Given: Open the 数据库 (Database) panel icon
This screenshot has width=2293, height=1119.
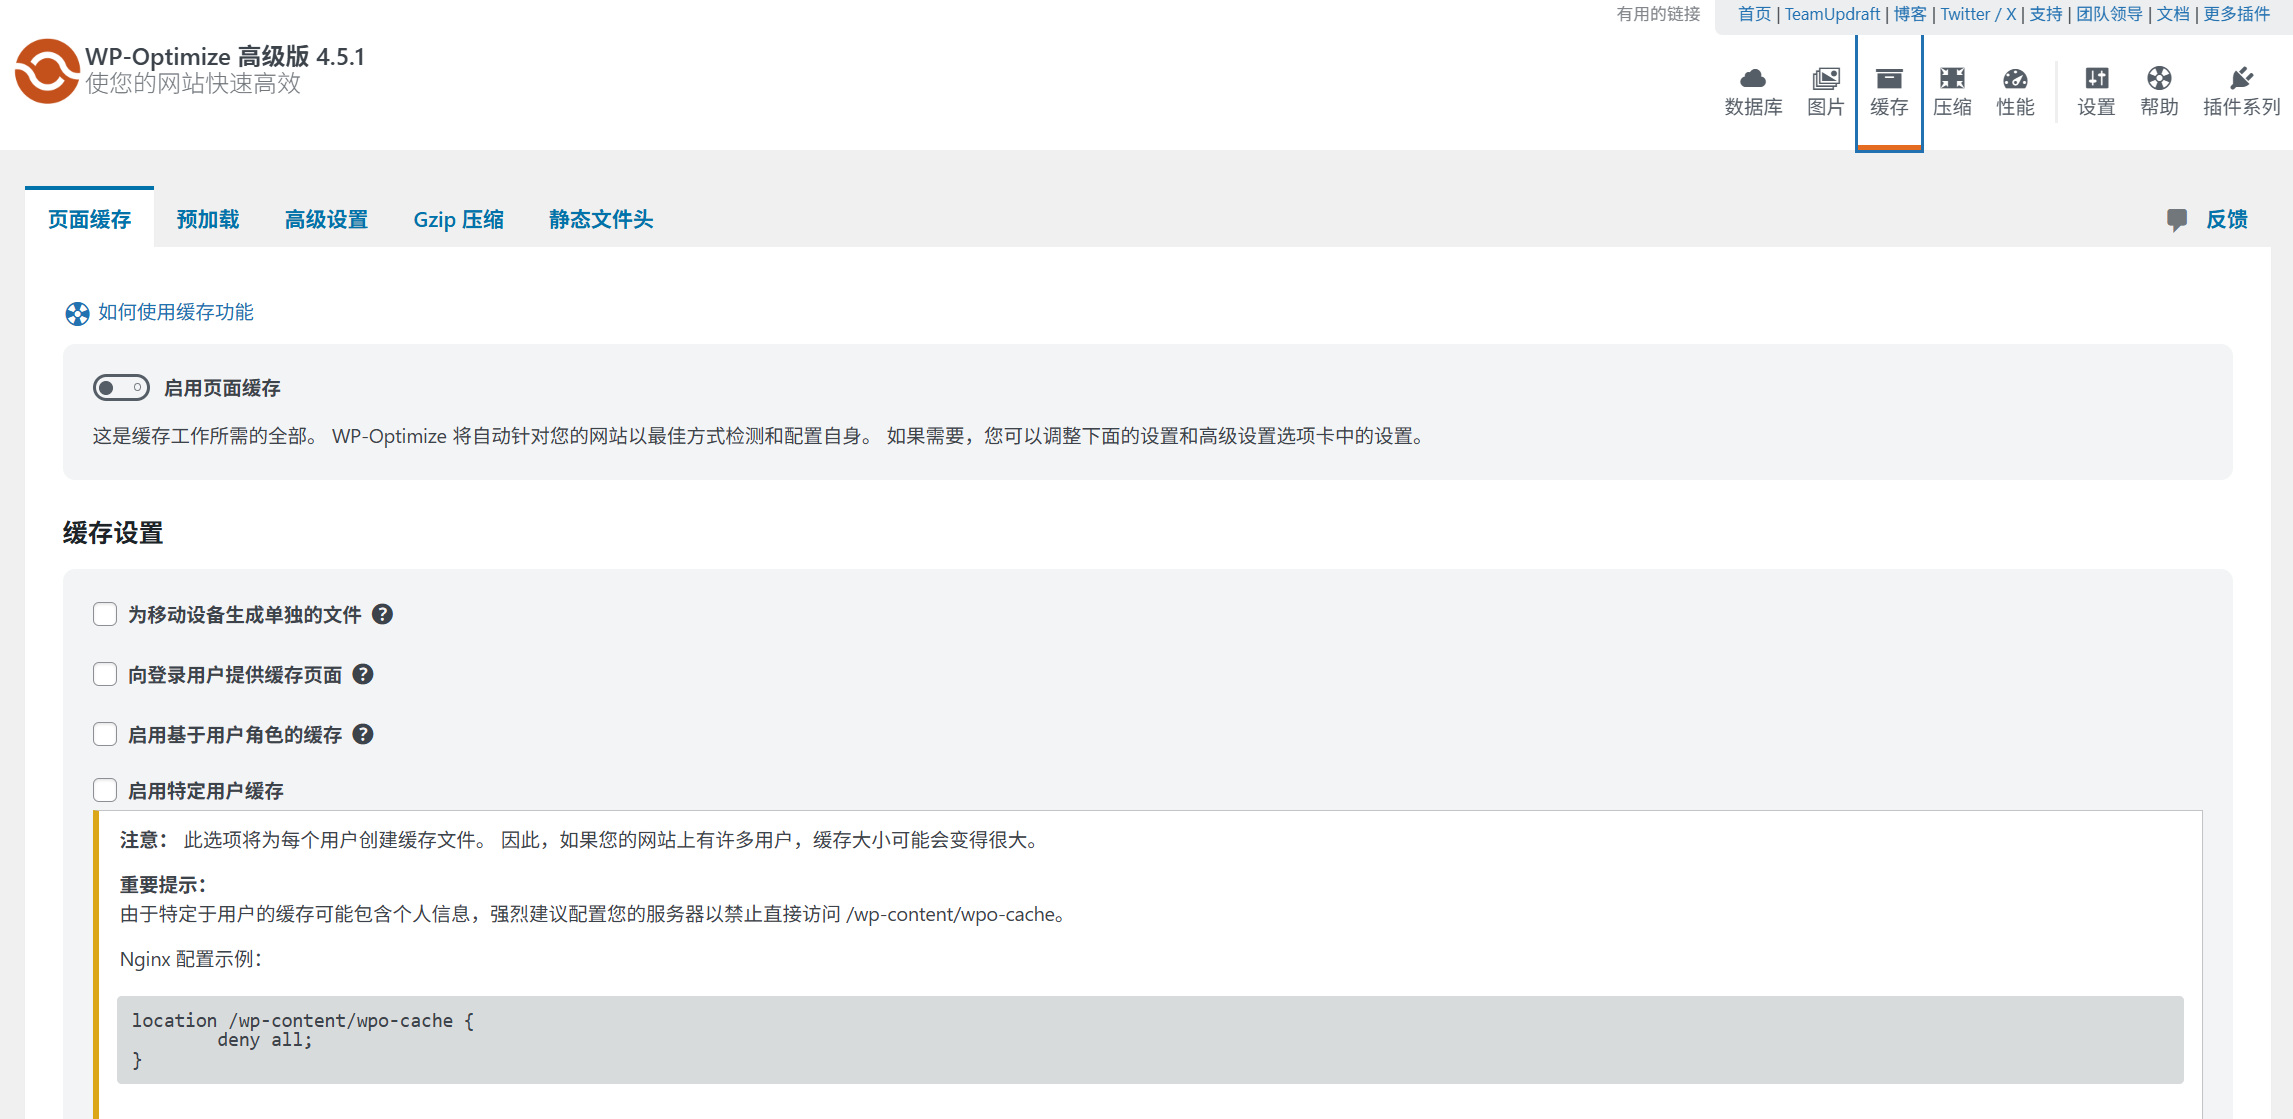Looking at the screenshot, I should pyautogui.click(x=1754, y=90).
